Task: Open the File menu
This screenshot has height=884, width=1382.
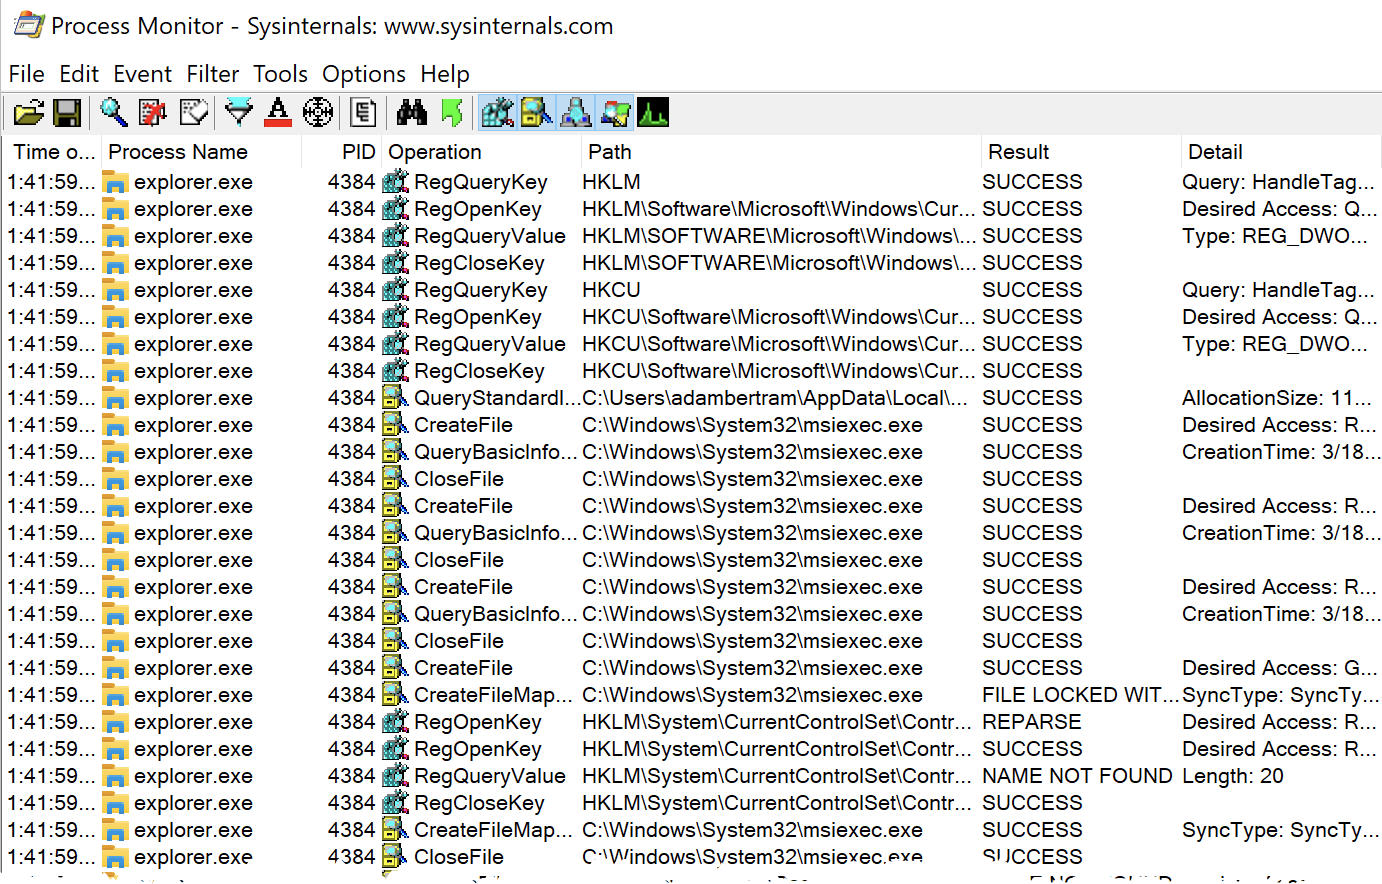Action: 26,74
